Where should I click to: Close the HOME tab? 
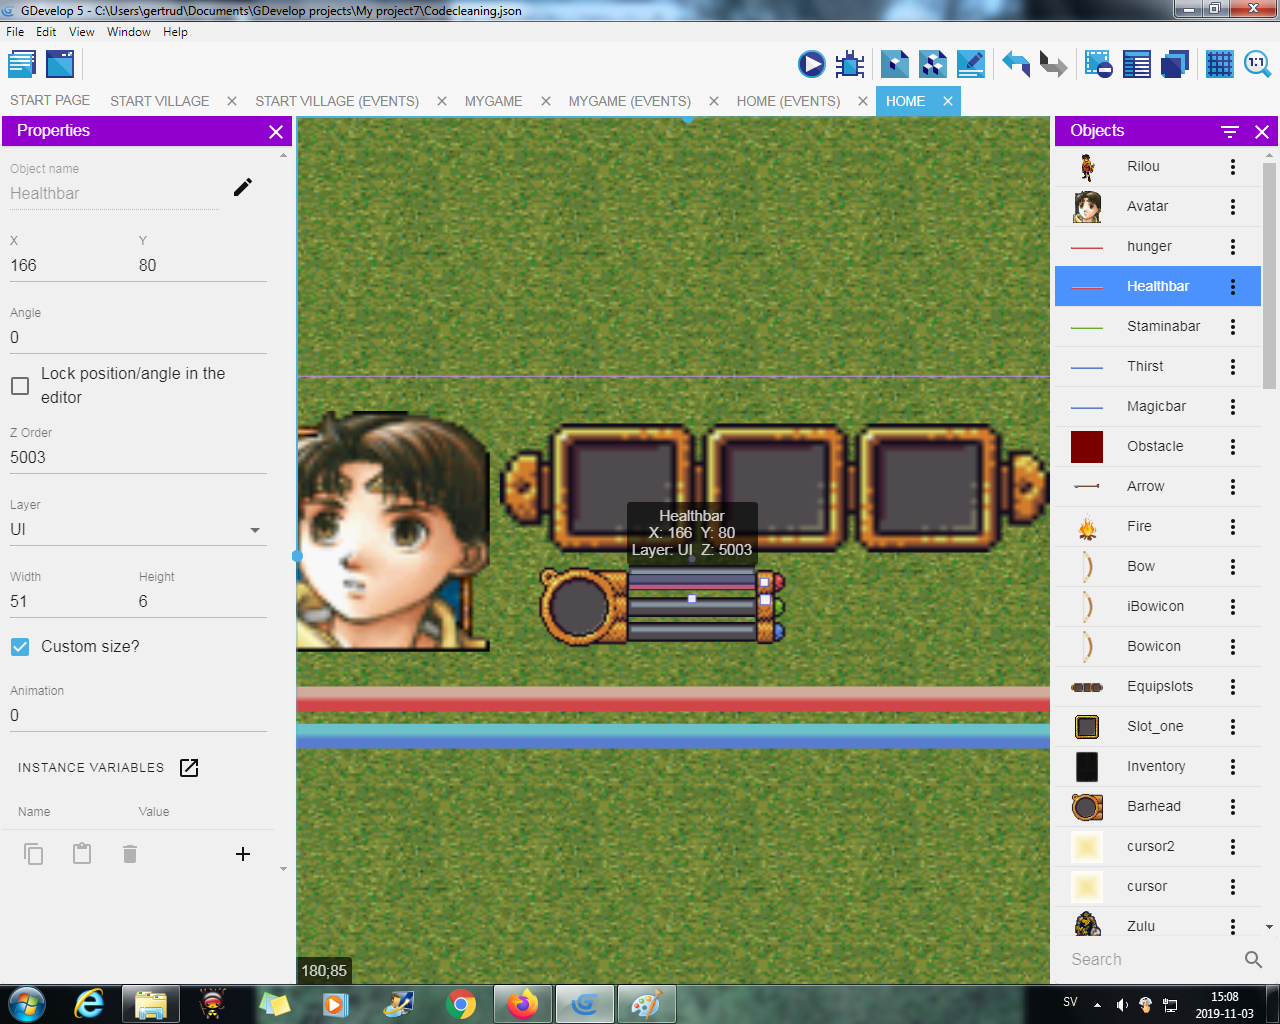click(948, 101)
